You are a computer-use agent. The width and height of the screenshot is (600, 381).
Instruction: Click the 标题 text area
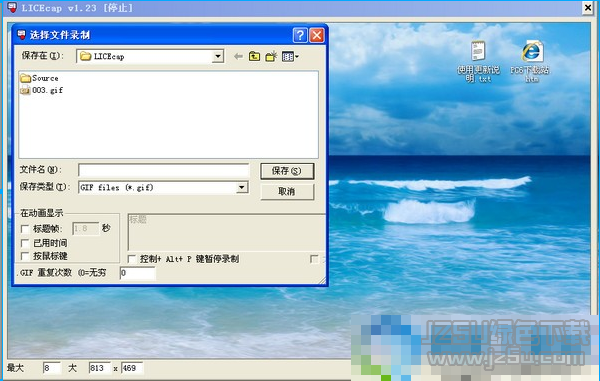[x=227, y=232]
